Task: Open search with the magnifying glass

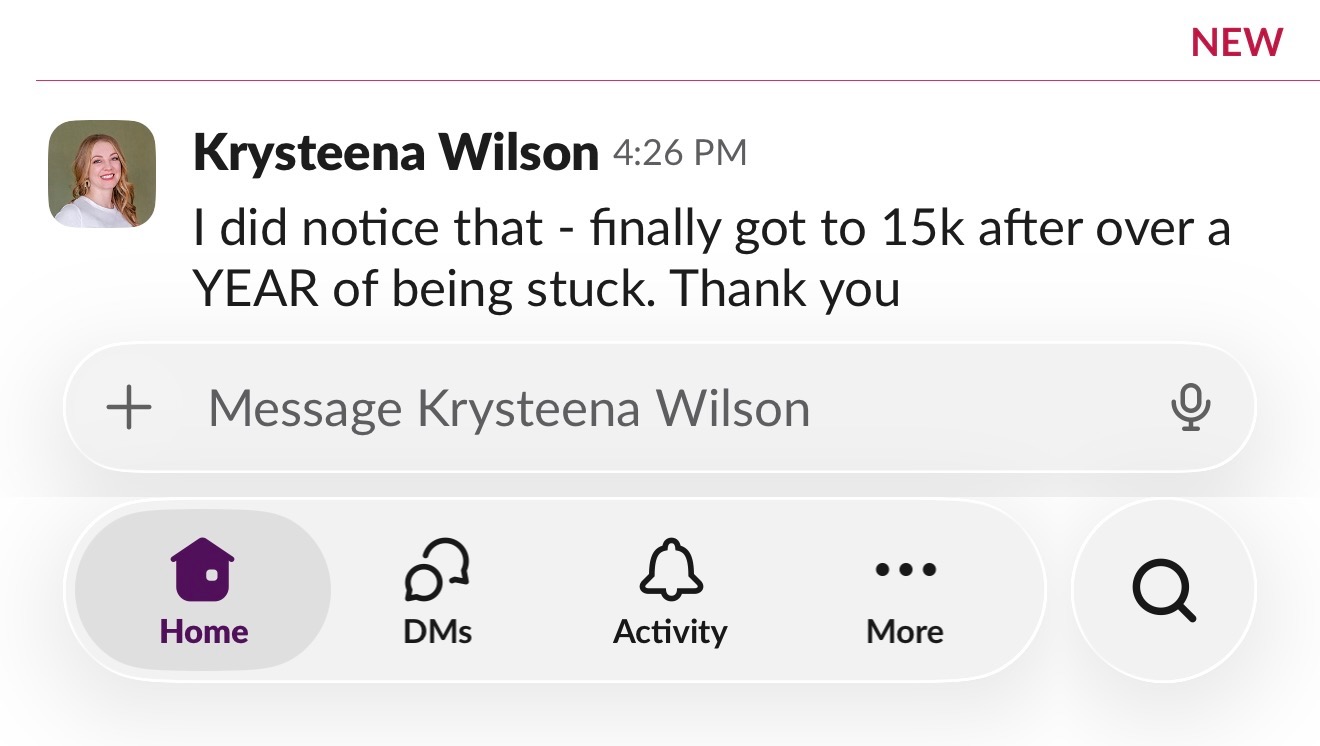Action: coord(1164,590)
